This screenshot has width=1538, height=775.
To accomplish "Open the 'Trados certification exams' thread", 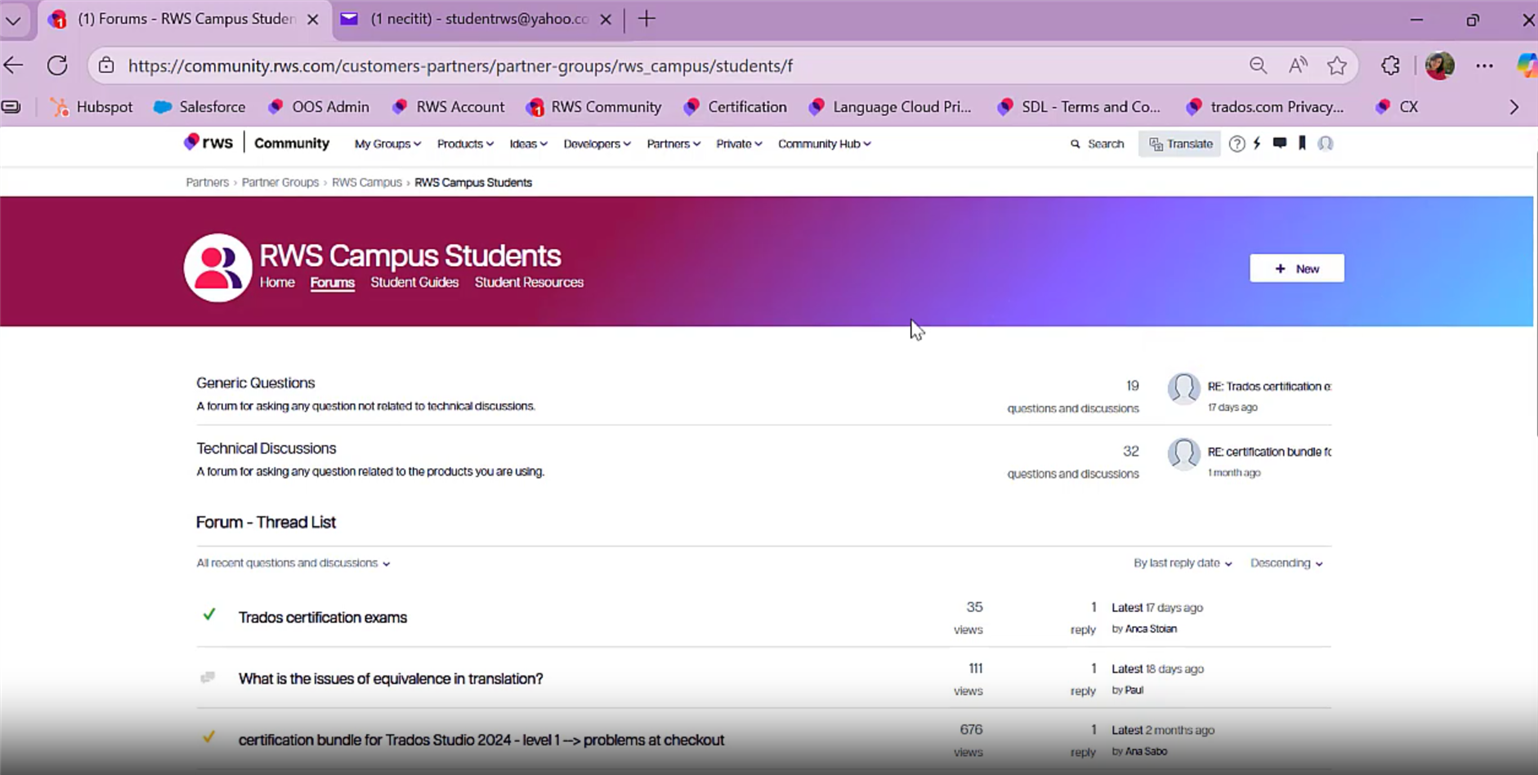I will click(x=322, y=617).
